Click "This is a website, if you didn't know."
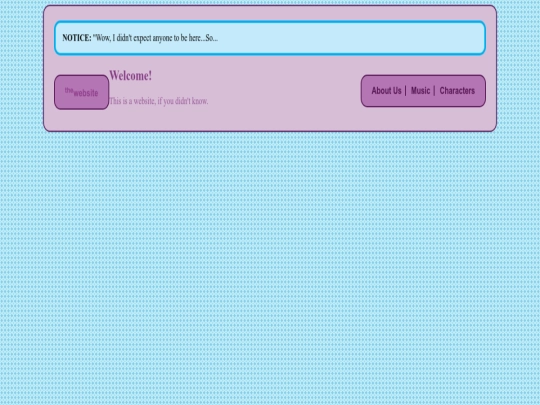This screenshot has height=405, width=540. (158, 101)
